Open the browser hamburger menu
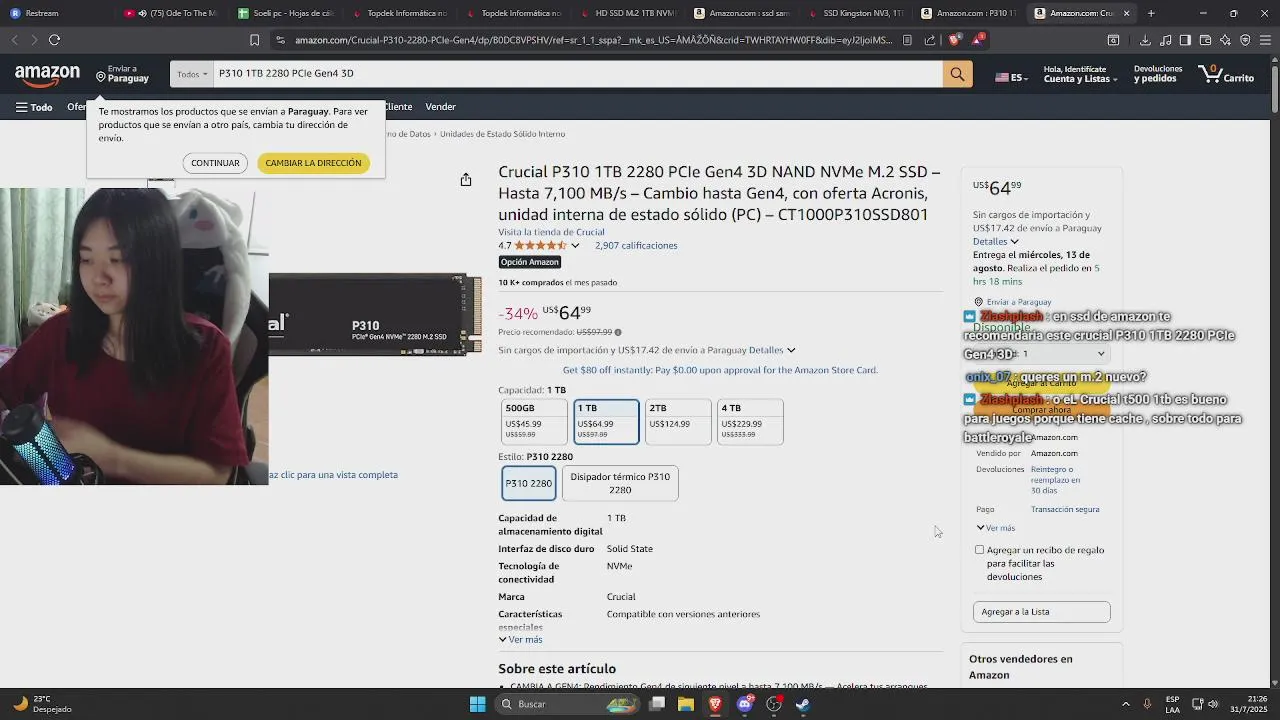Image resolution: width=1280 pixels, height=720 pixels. pyautogui.click(x=1265, y=40)
